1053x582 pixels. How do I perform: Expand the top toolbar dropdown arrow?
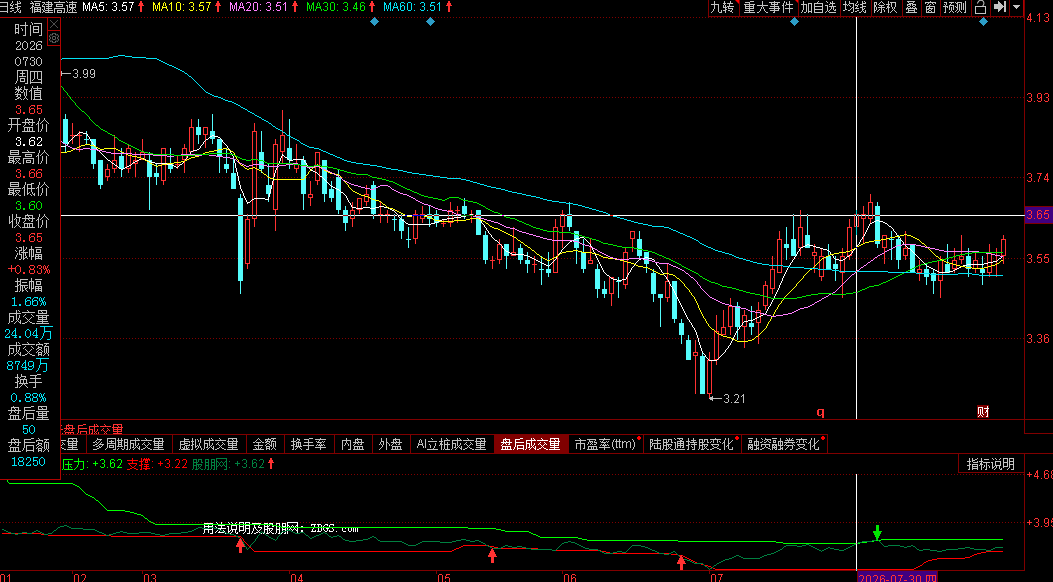1017,7
